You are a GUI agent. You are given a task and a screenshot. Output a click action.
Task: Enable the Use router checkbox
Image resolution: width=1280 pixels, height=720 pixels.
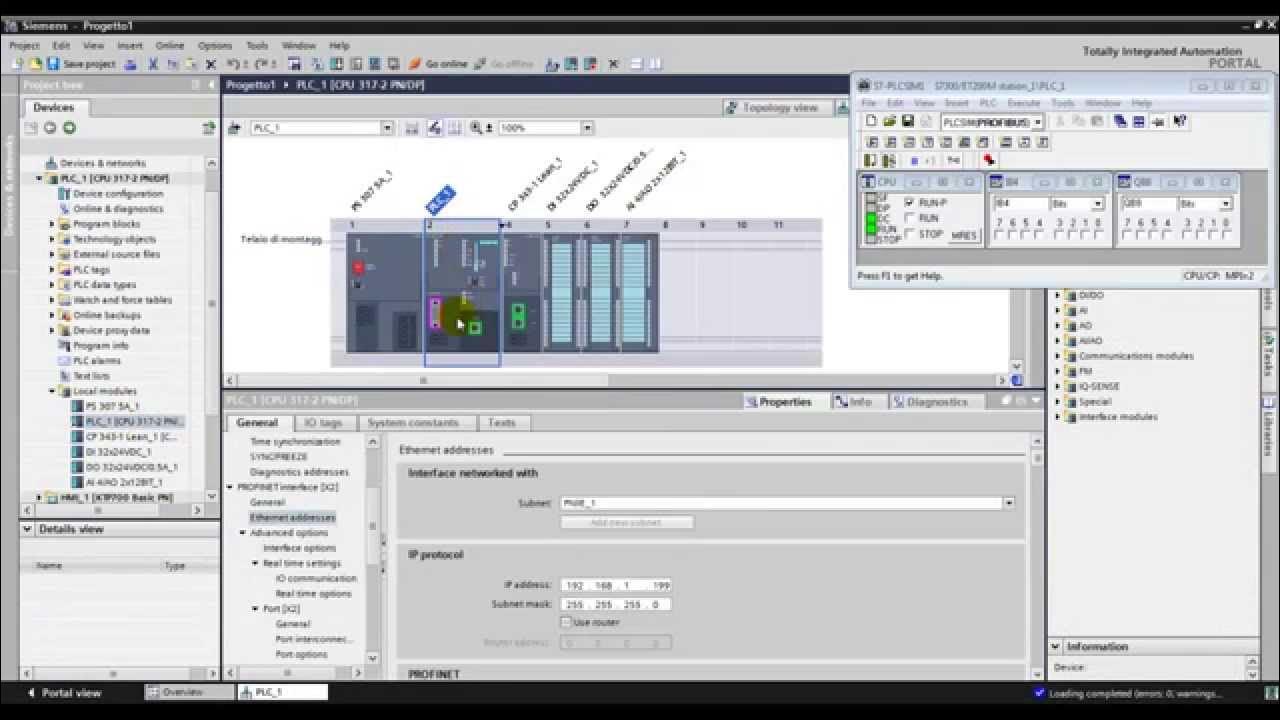click(566, 622)
